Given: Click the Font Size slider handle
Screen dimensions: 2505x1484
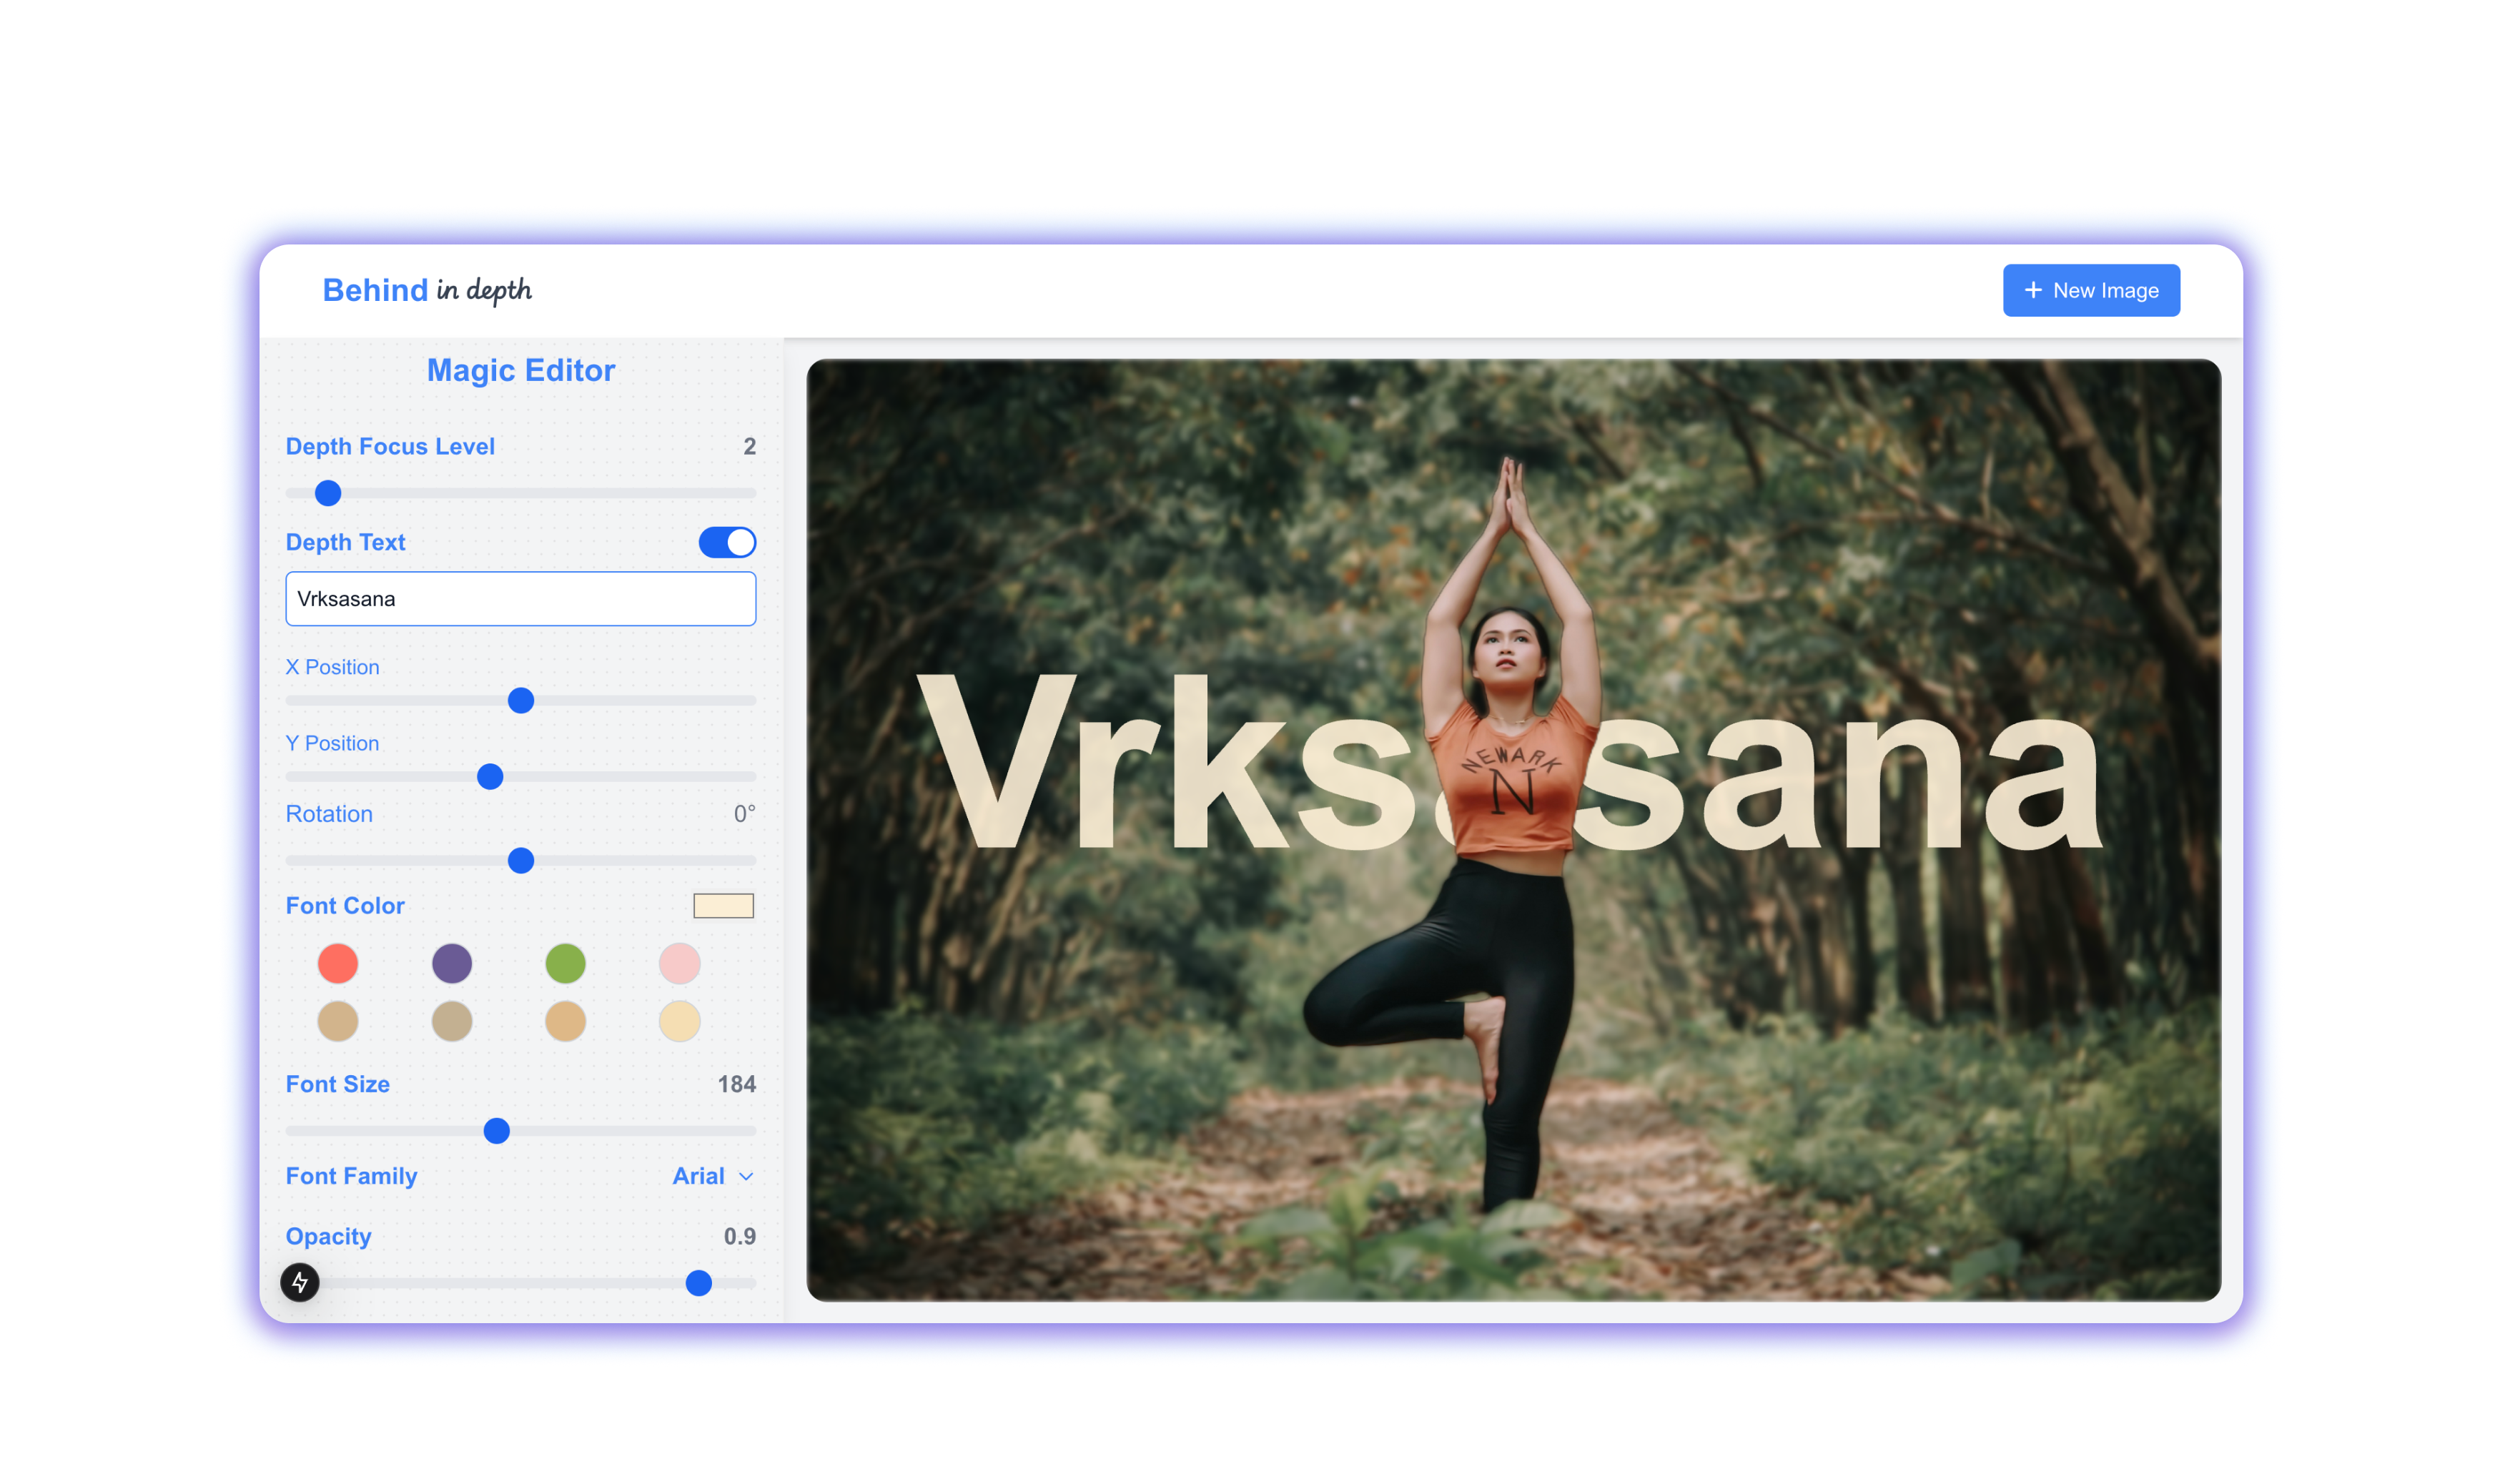Looking at the screenshot, I should point(497,1131).
